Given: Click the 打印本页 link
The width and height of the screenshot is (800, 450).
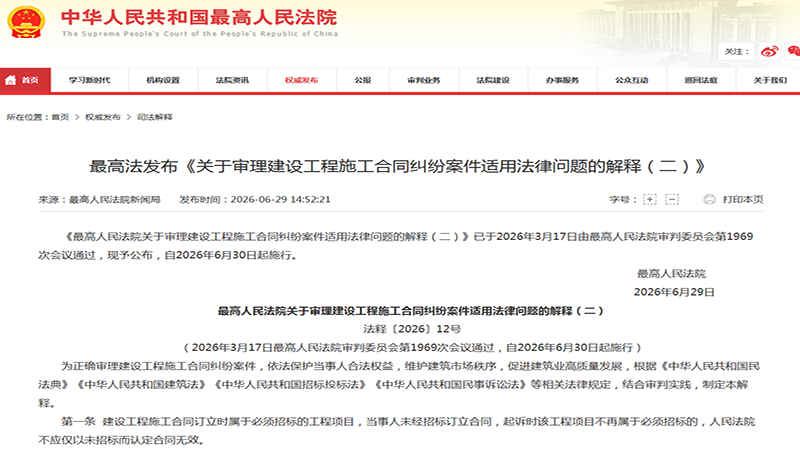Looking at the screenshot, I should click(743, 199).
